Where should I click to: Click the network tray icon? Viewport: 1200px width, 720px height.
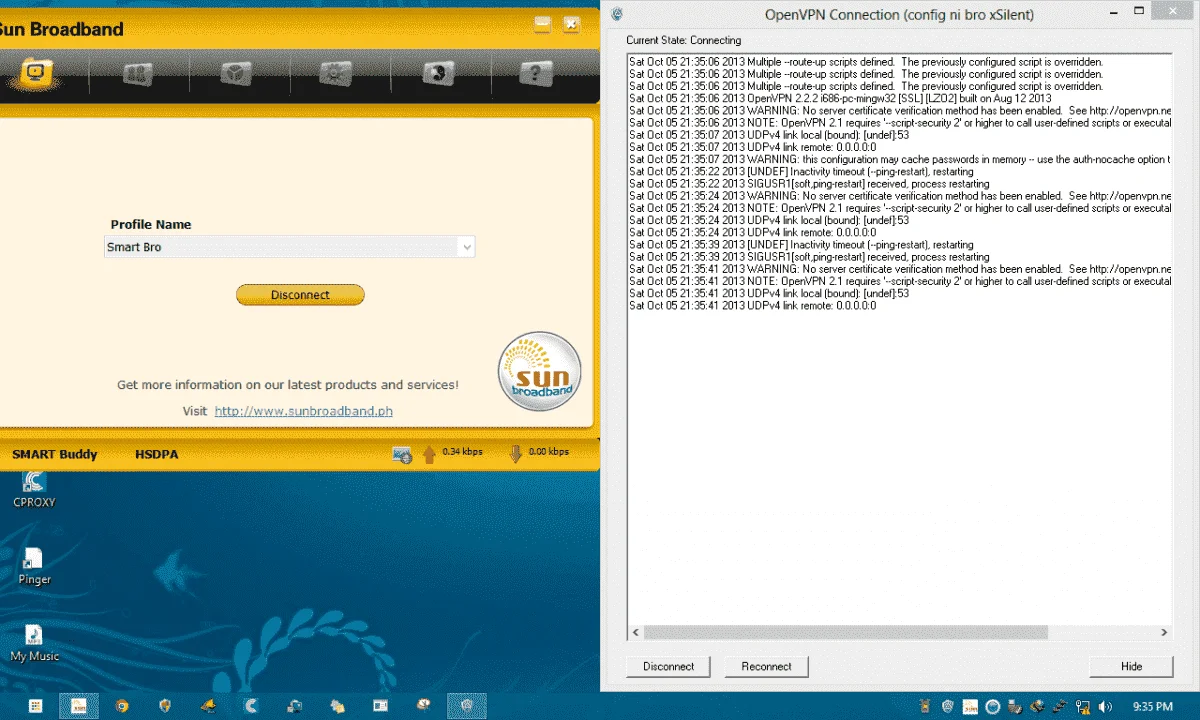click(x=1084, y=707)
